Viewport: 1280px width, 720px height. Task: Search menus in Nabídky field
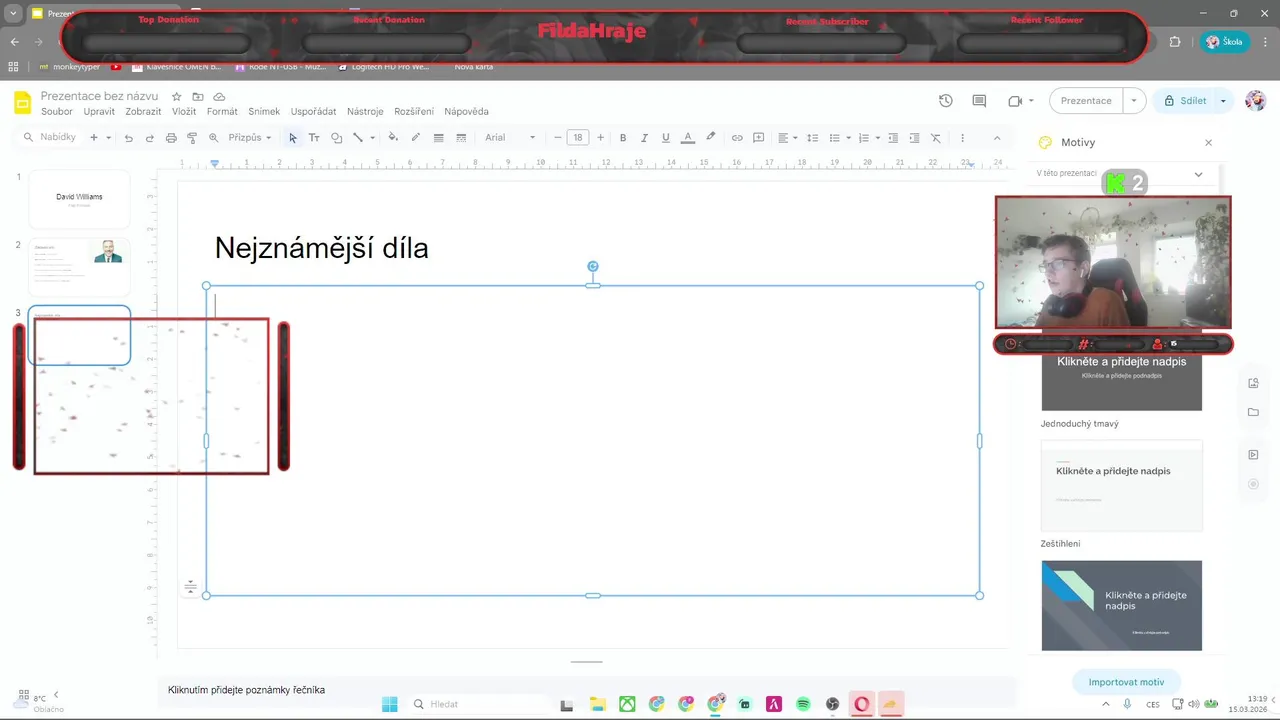coord(50,137)
